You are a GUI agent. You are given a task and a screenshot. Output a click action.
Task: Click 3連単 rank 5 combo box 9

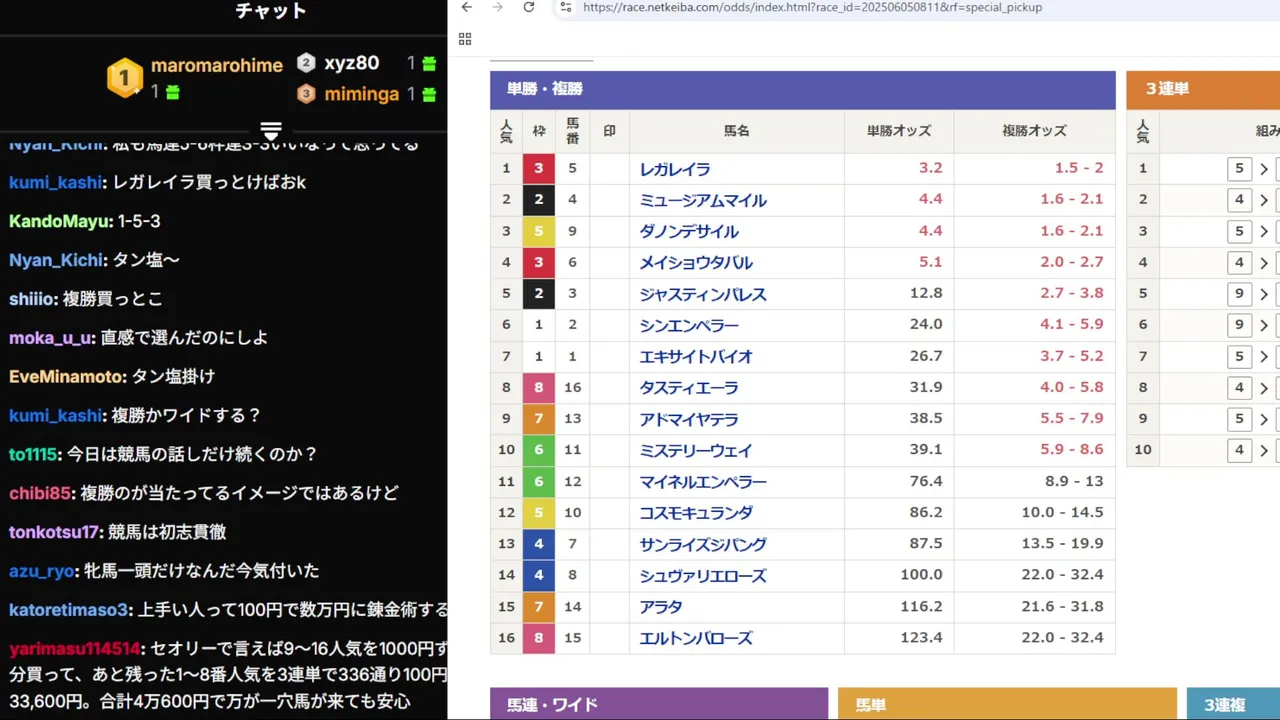(x=1239, y=294)
